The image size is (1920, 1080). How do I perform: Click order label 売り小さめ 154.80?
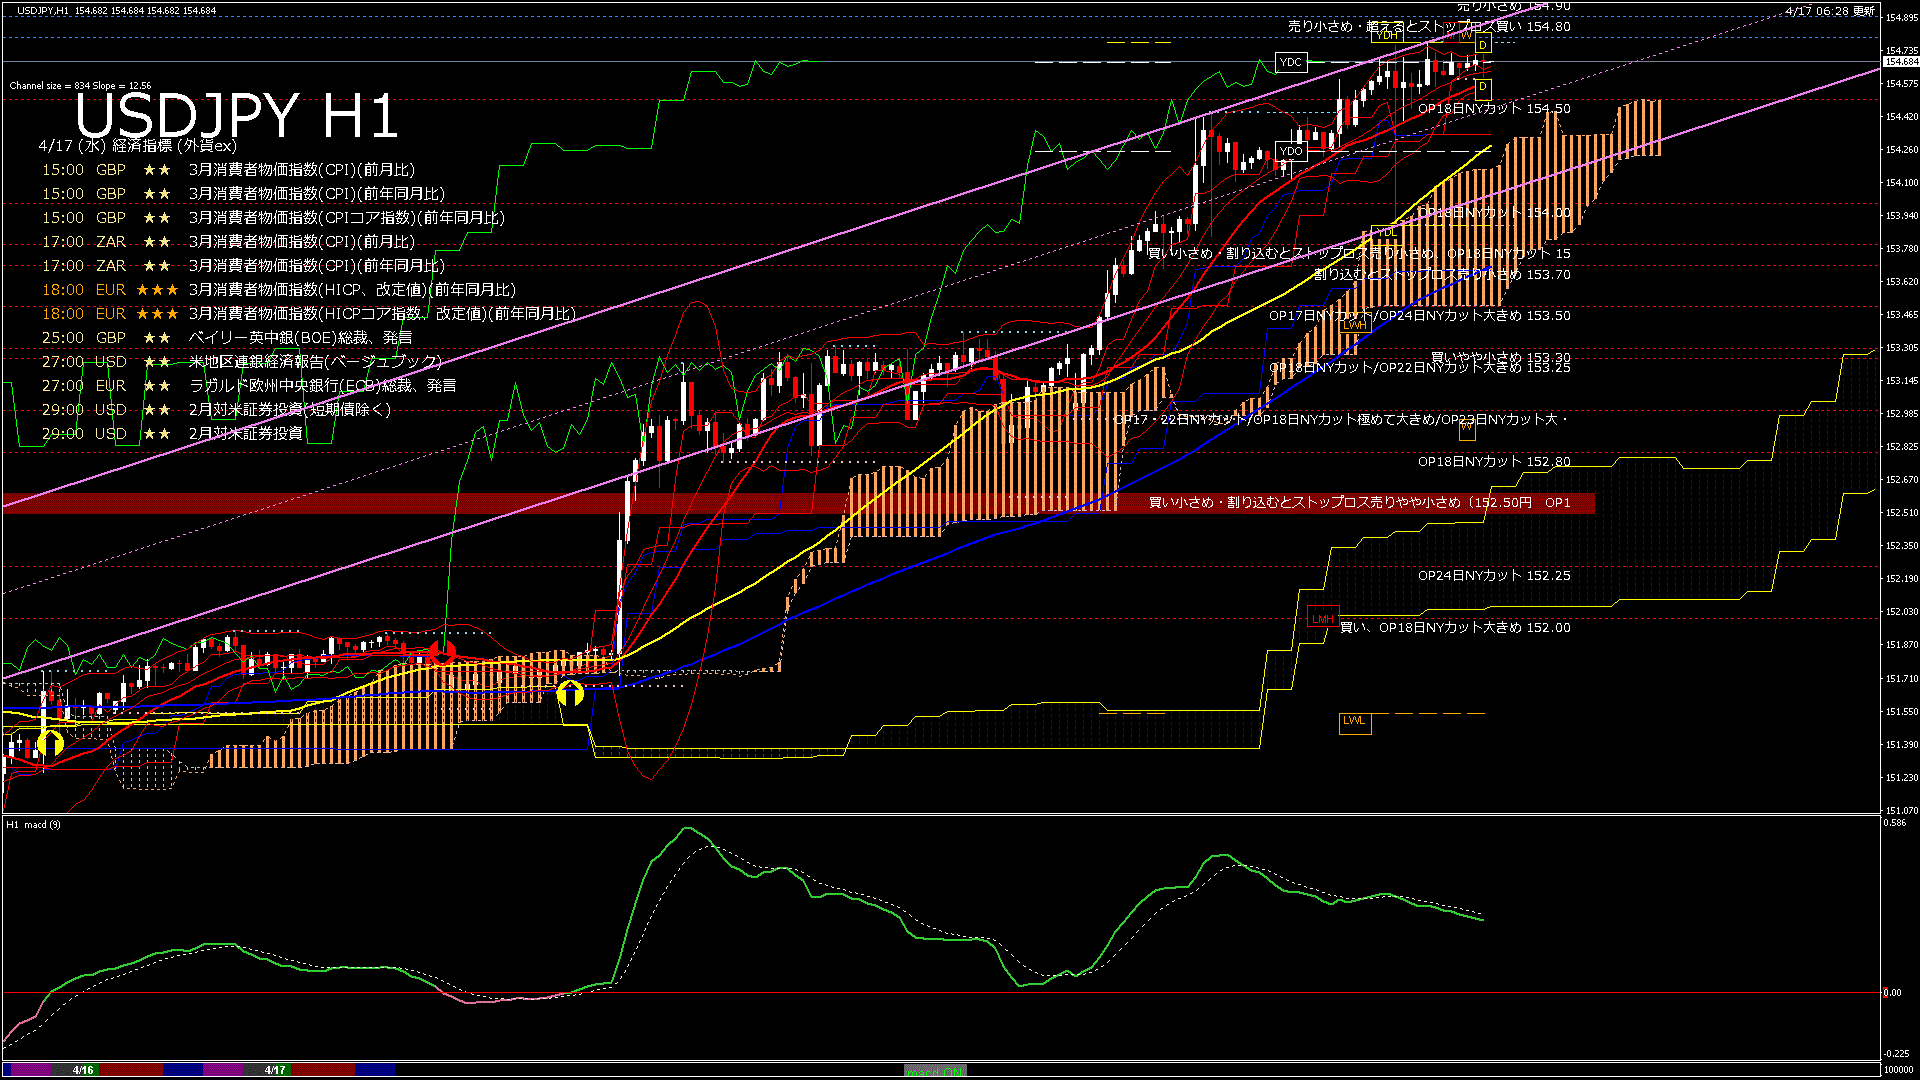1429,27
